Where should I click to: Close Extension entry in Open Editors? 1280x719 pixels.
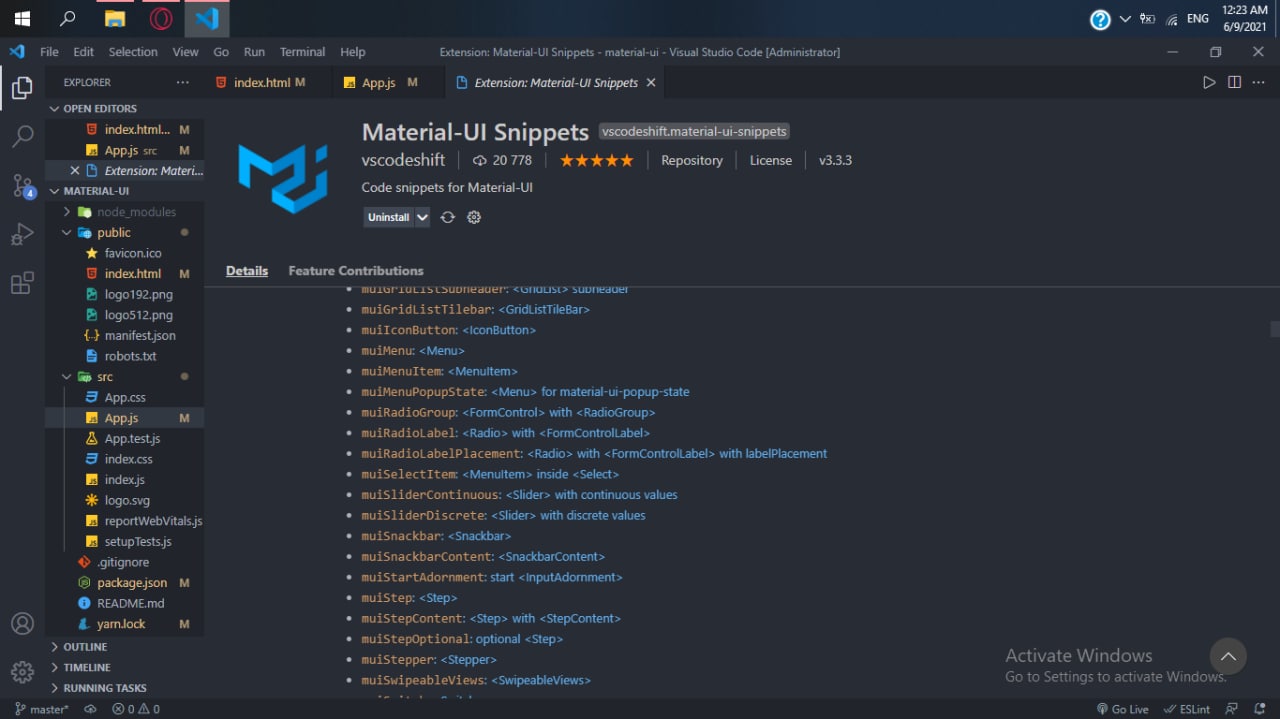click(x=74, y=171)
